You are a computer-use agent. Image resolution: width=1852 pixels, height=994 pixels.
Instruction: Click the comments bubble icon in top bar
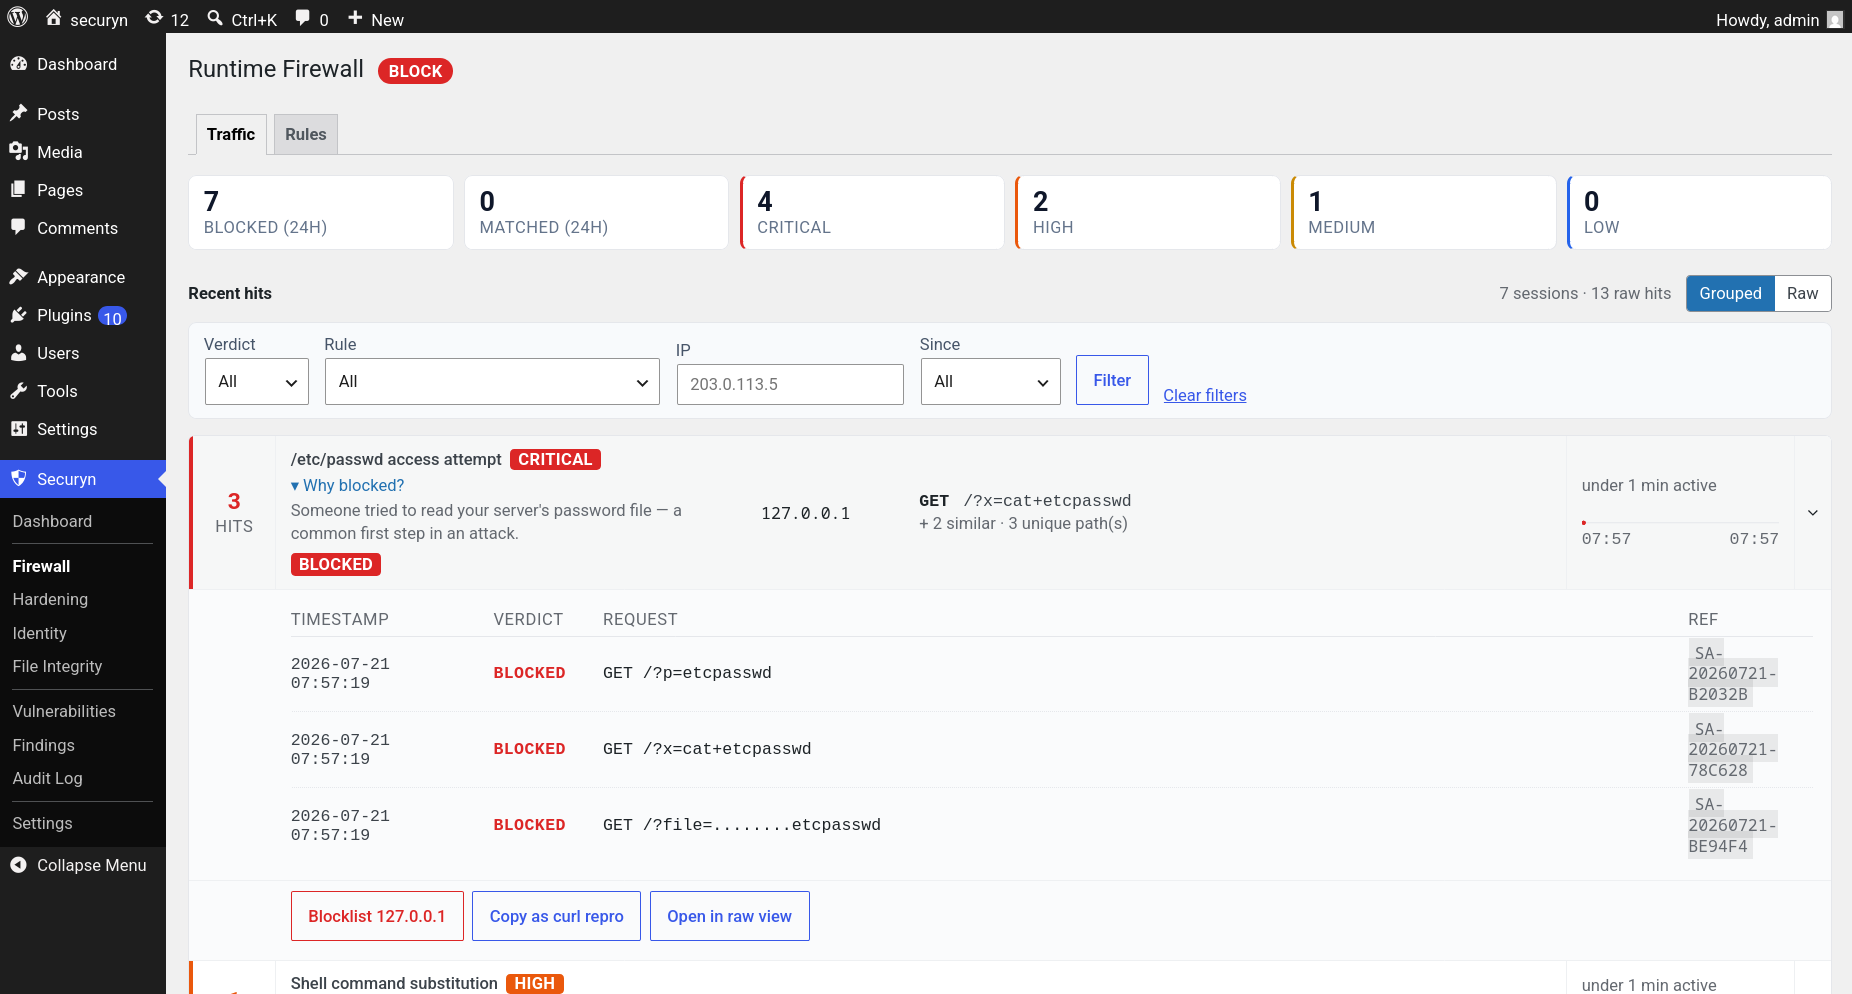[303, 18]
